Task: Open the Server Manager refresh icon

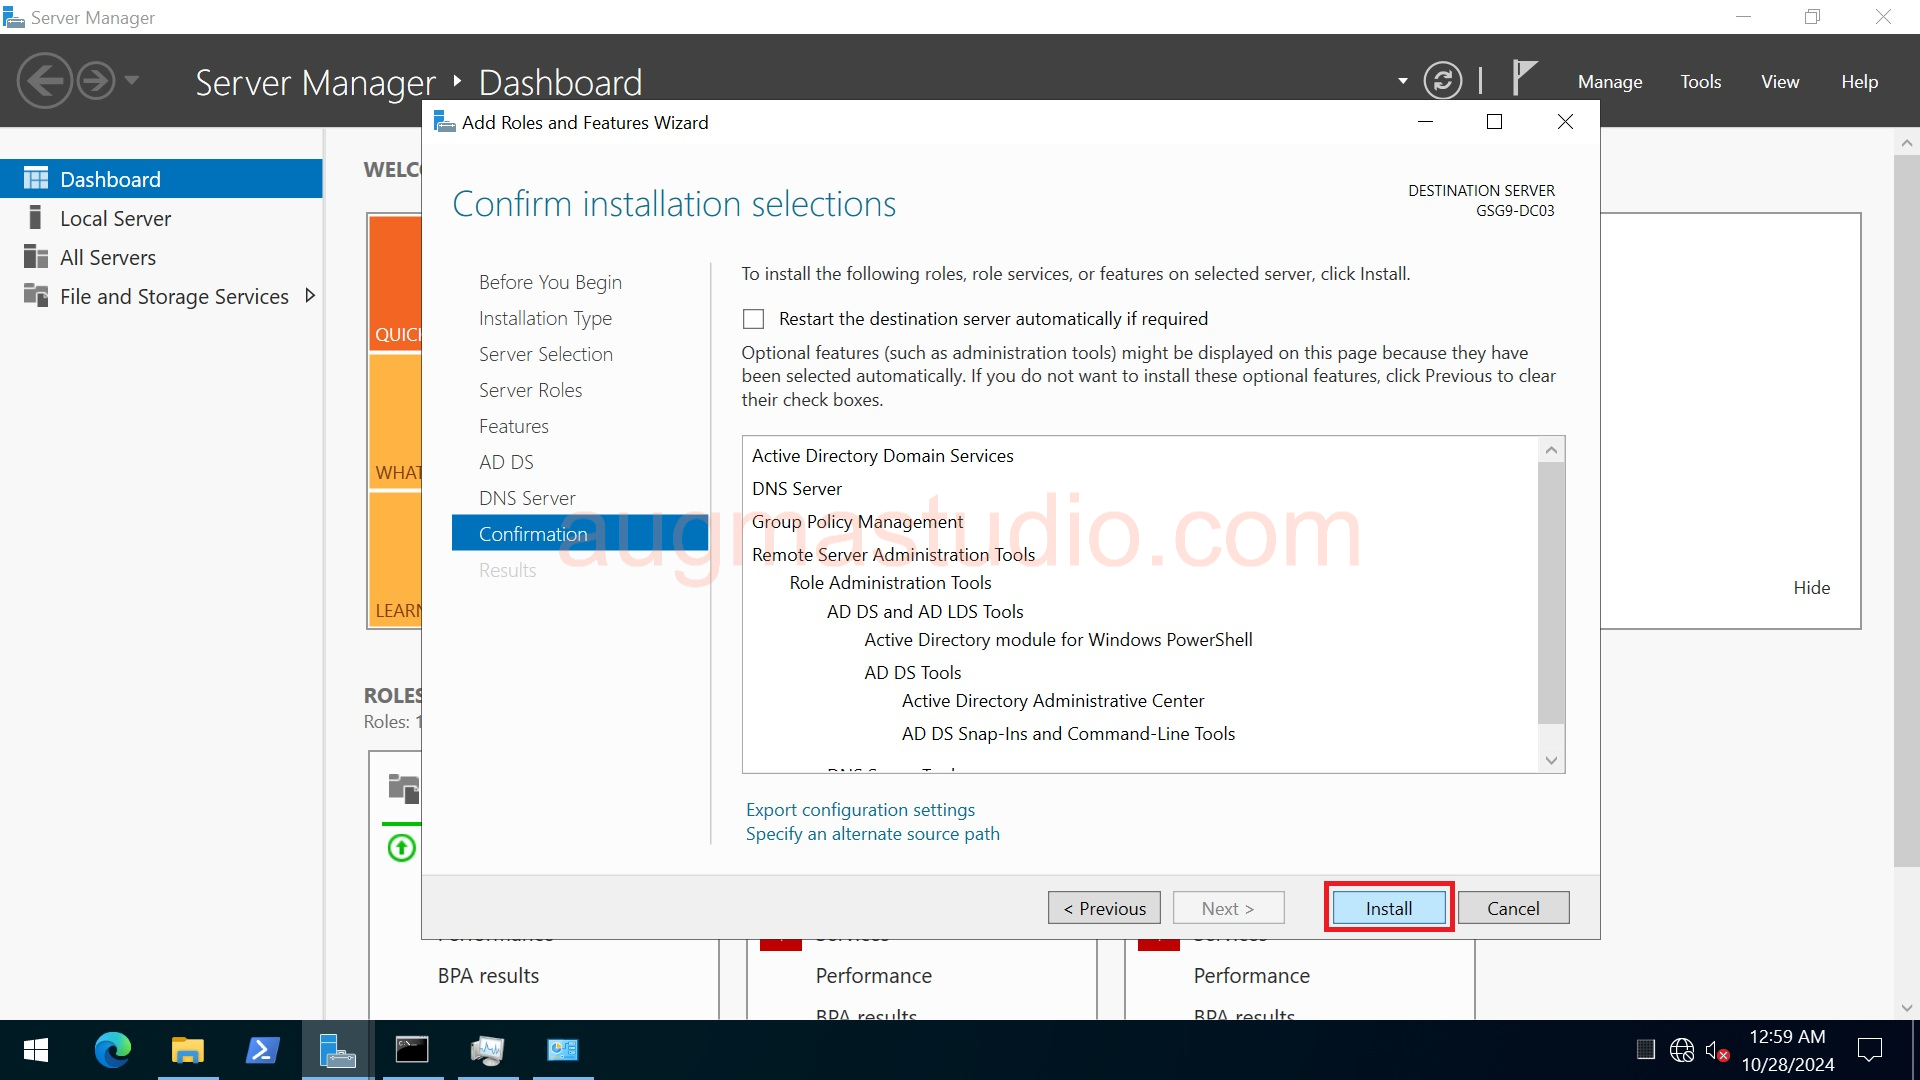Action: pos(1443,80)
